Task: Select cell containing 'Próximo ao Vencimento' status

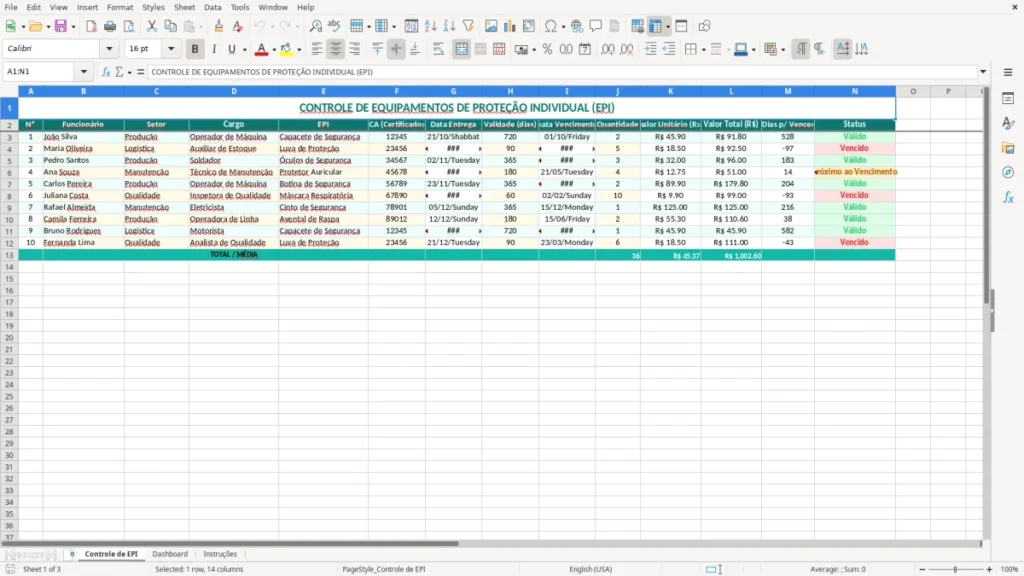Action: coord(854,172)
